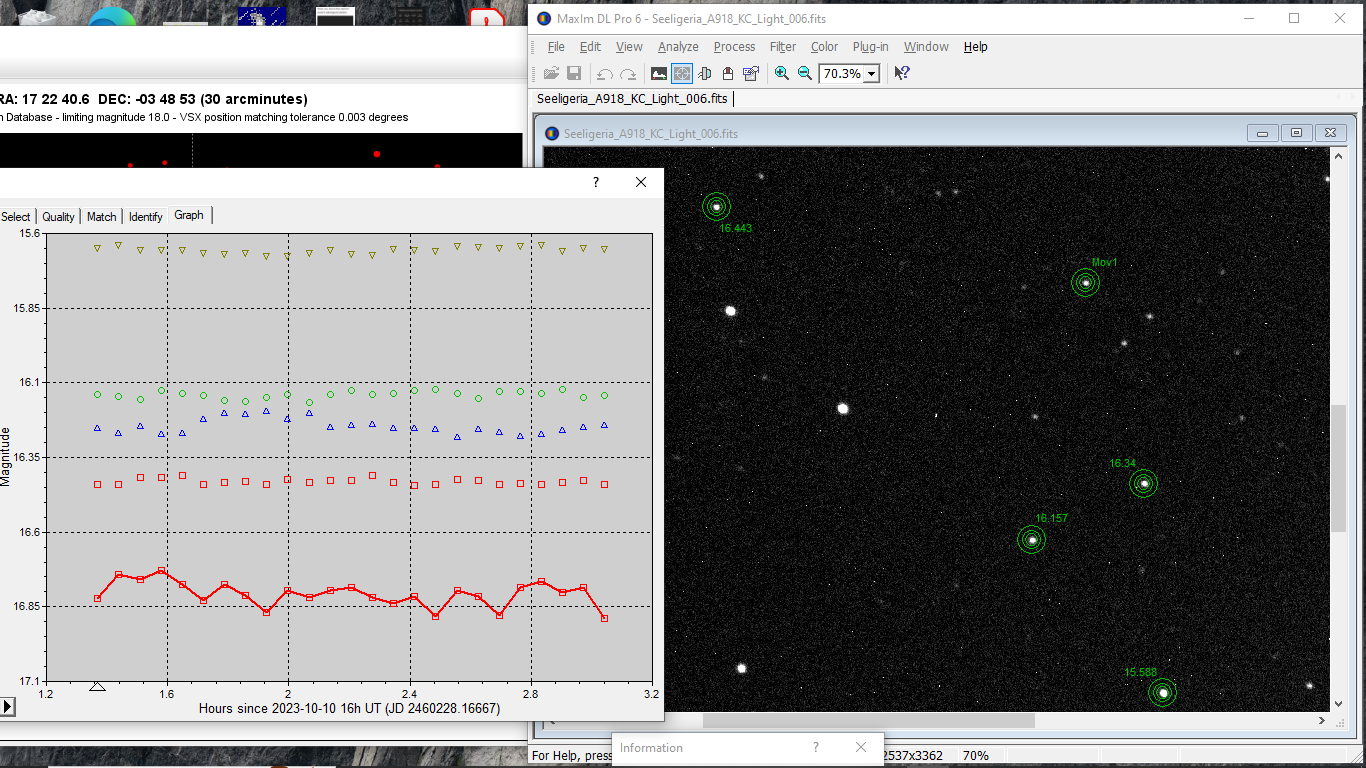Click the image window's document icon
The width and height of the screenshot is (1366, 768).
[552, 133]
